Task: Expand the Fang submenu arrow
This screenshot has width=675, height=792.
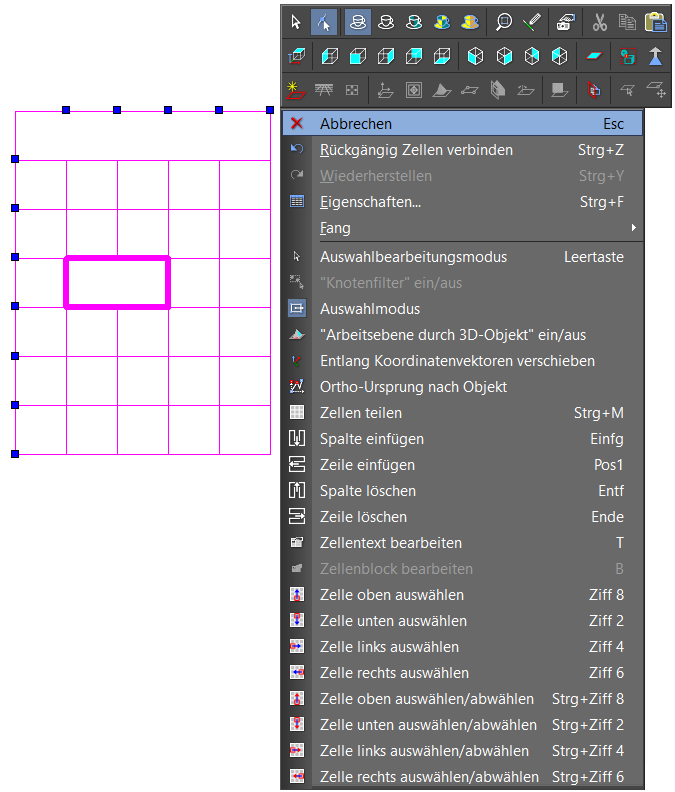Action: click(x=633, y=228)
